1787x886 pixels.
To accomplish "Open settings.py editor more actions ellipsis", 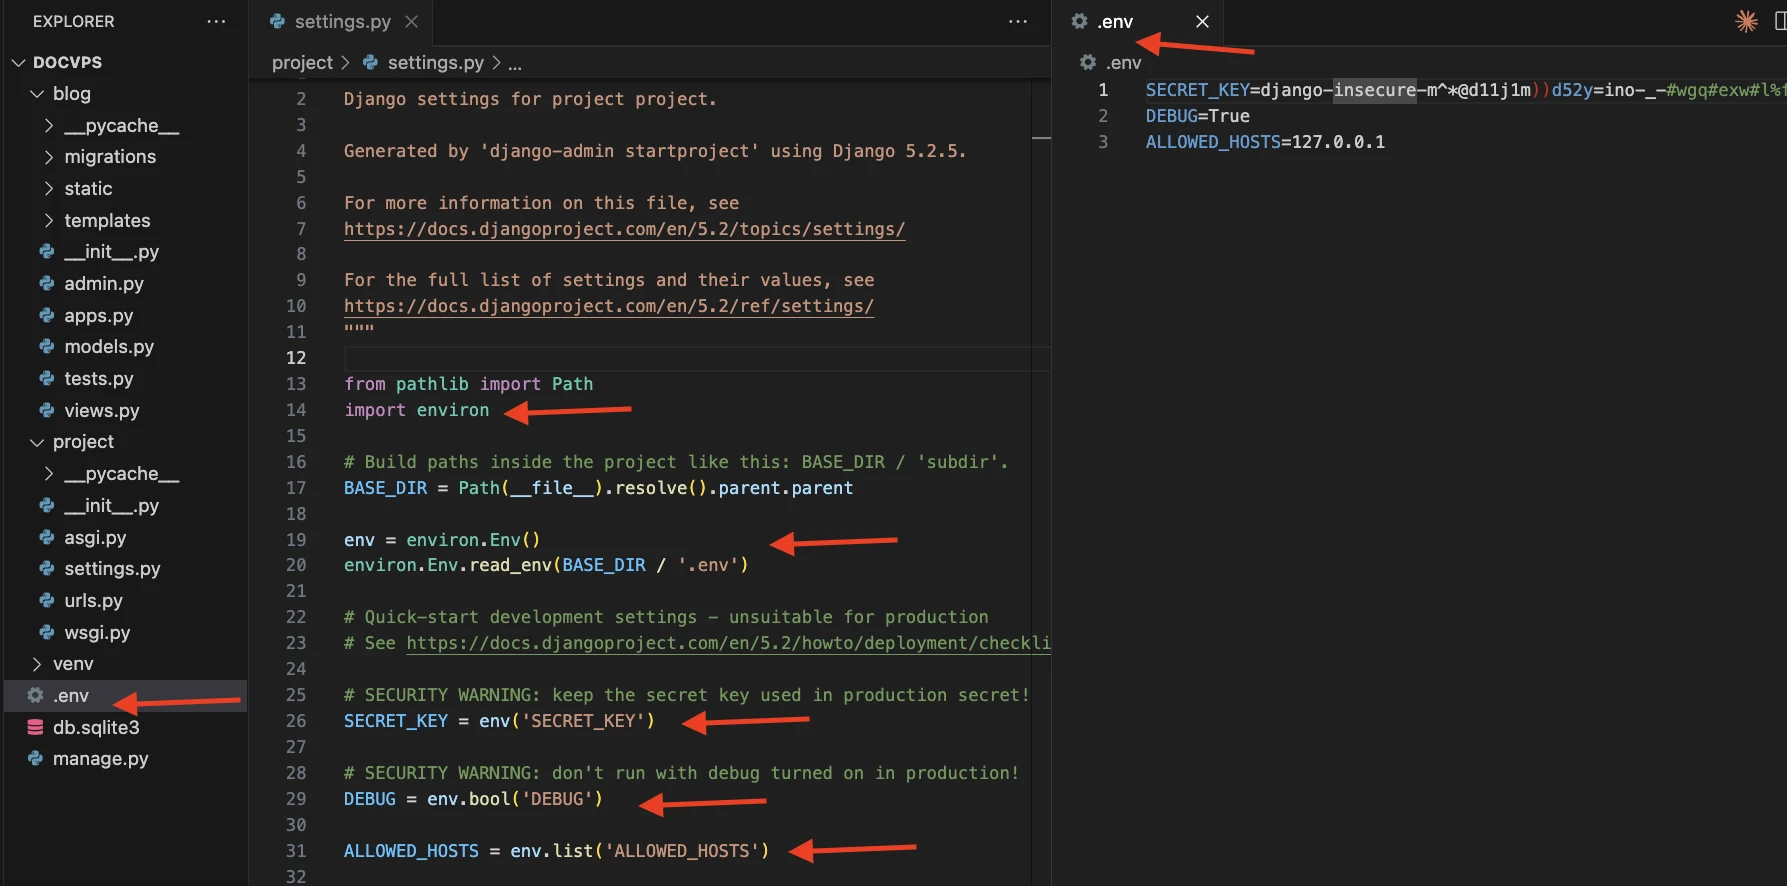I will coord(1018,21).
